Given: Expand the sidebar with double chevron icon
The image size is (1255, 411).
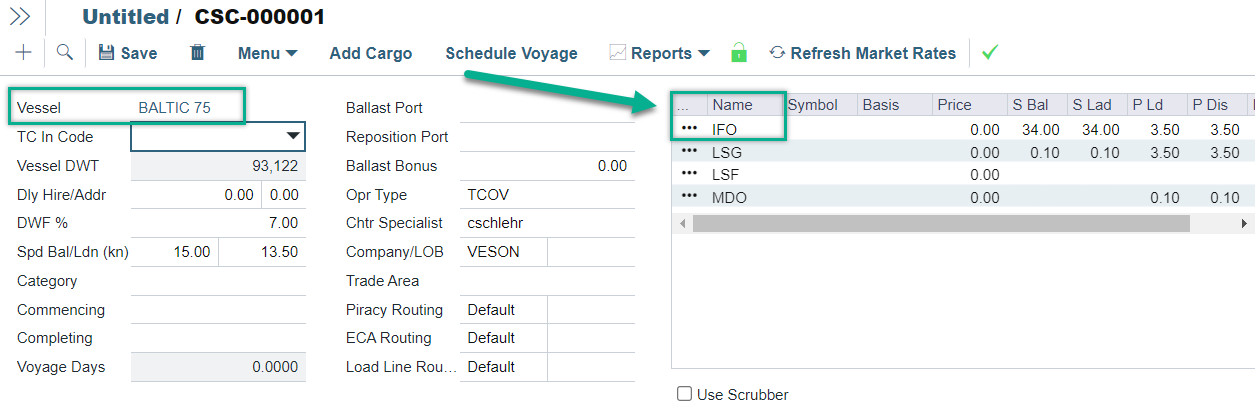Looking at the screenshot, I should (x=19, y=16).
